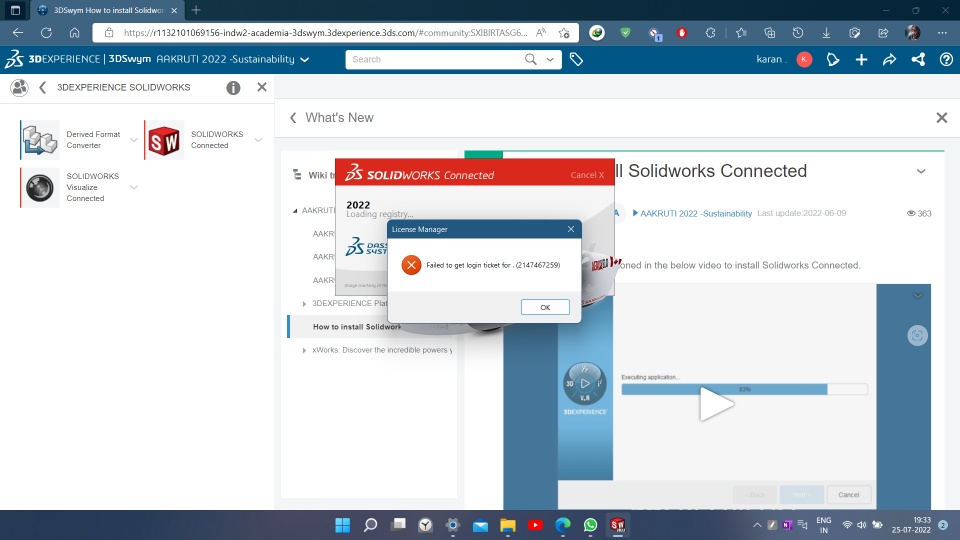Open the browser Extensions puzzle icon

(710, 33)
